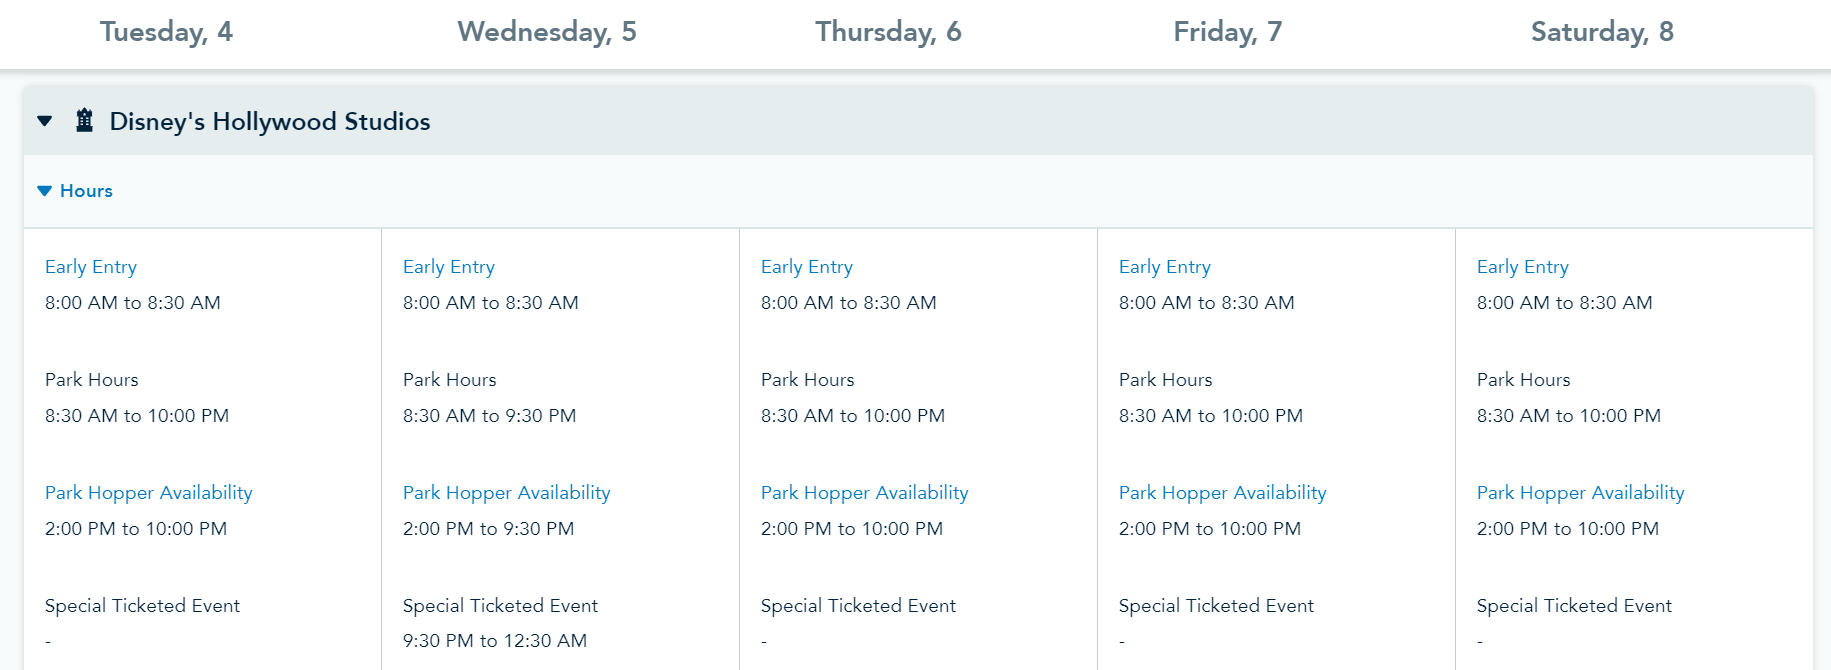Click Disney's Hollywood Studios heading text
This screenshot has width=1831, height=670.
(x=270, y=122)
